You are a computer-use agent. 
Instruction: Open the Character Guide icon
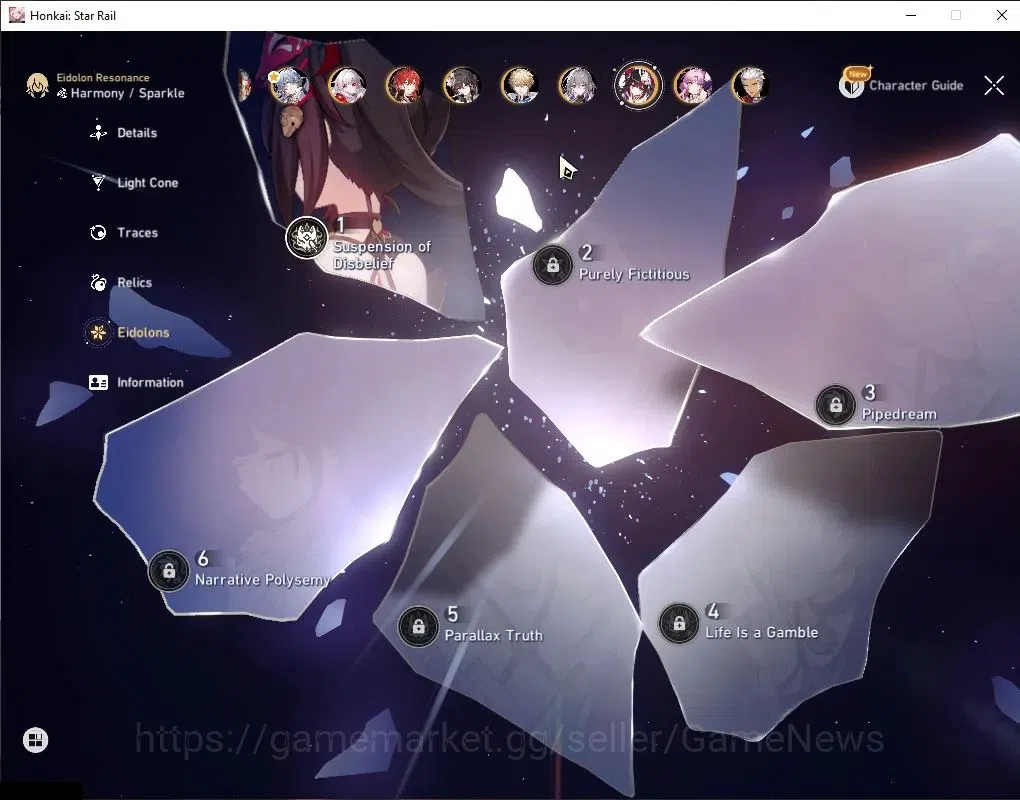click(851, 85)
